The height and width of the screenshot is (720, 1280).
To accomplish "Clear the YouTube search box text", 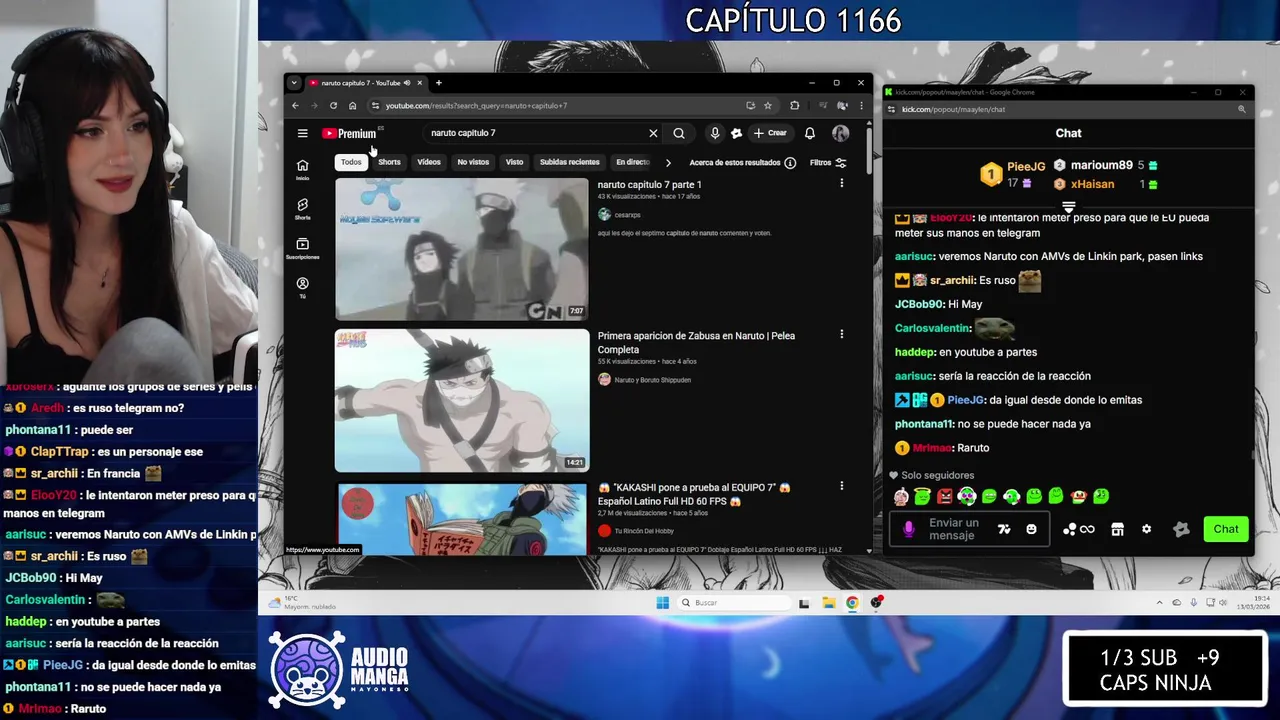I will 653,133.
